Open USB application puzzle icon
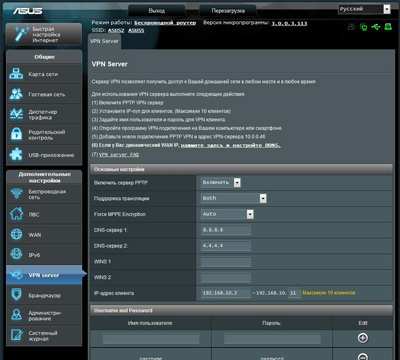Image resolution: width=400 pixels, height=360 pixels. point(16,155)
